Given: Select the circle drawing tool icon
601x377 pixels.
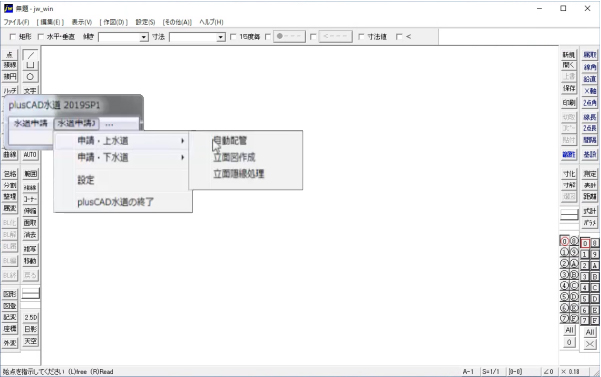Looking at the screenshot, I should [x=30, y=77].
